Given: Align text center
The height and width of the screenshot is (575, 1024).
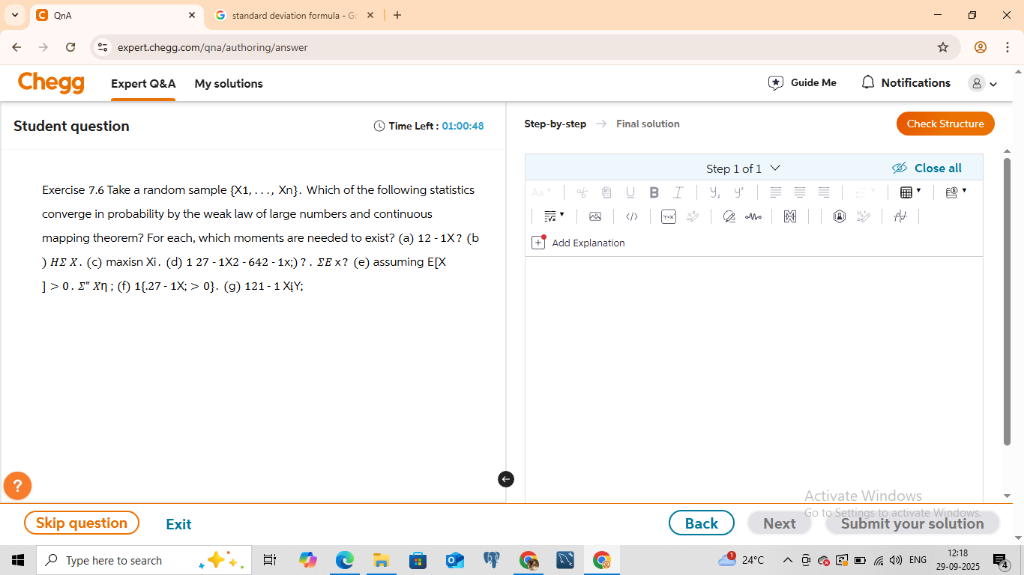Looking at the screenshot, I should tap(799, 192).
